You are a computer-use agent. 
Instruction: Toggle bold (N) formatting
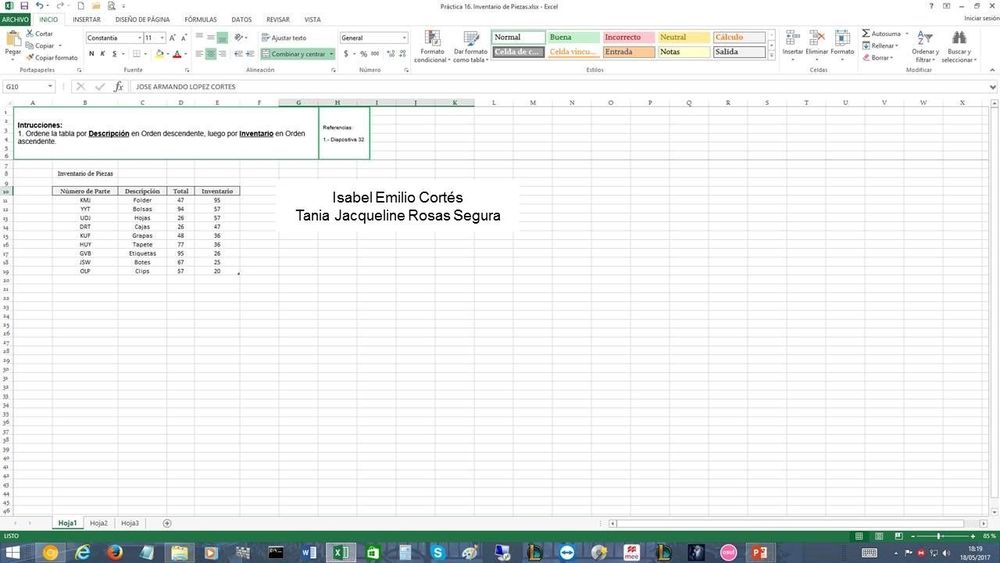90,54
